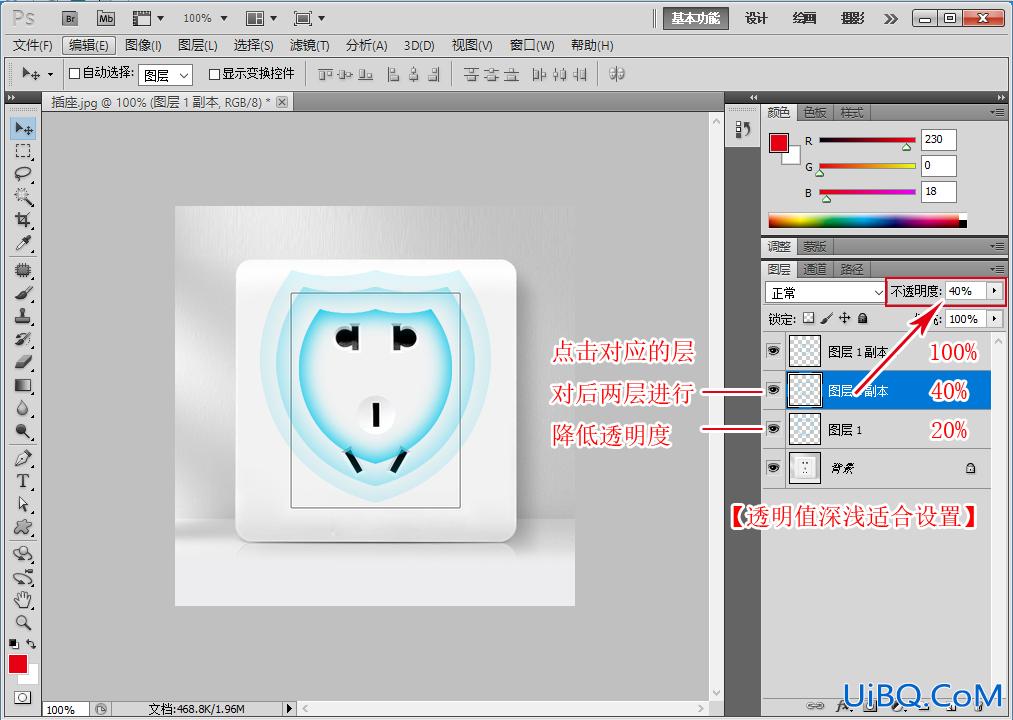Expand more workspaces chevron
The image size is (1013, 720).
tap(891, 19)
